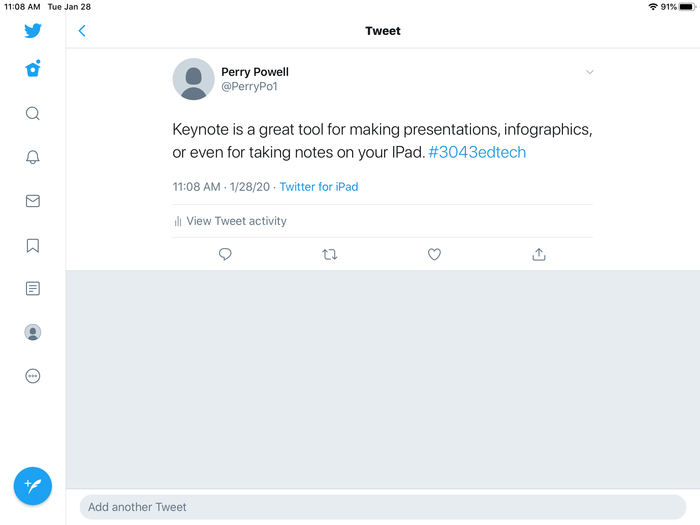700x525 pixels.
Task: Click the Twitter for iPad link
Action: (319, 187)
